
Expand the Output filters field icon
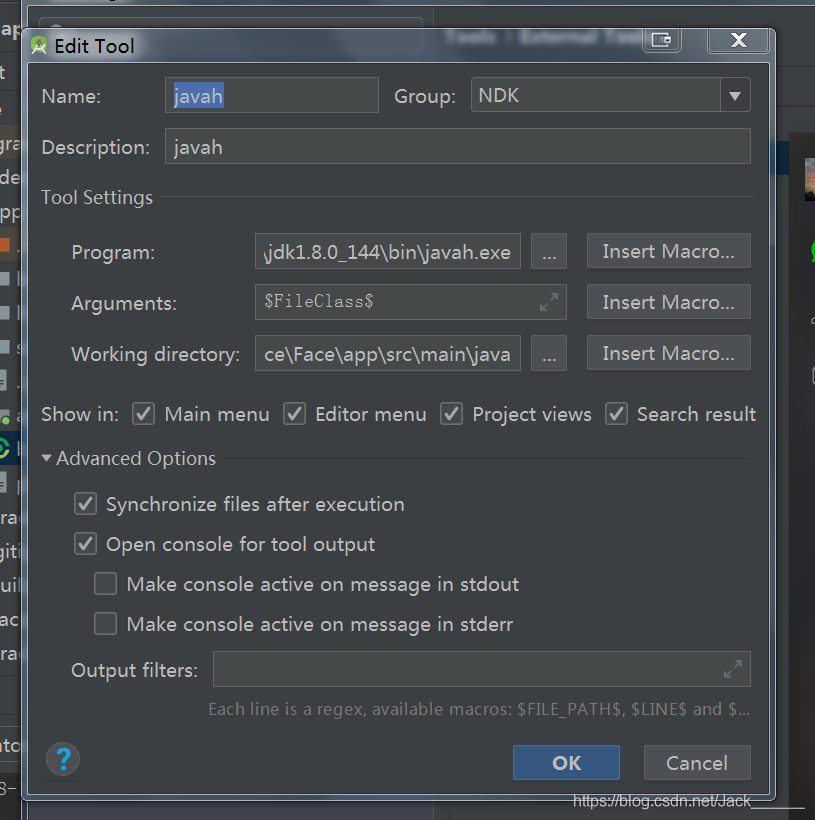coord(733,669)
